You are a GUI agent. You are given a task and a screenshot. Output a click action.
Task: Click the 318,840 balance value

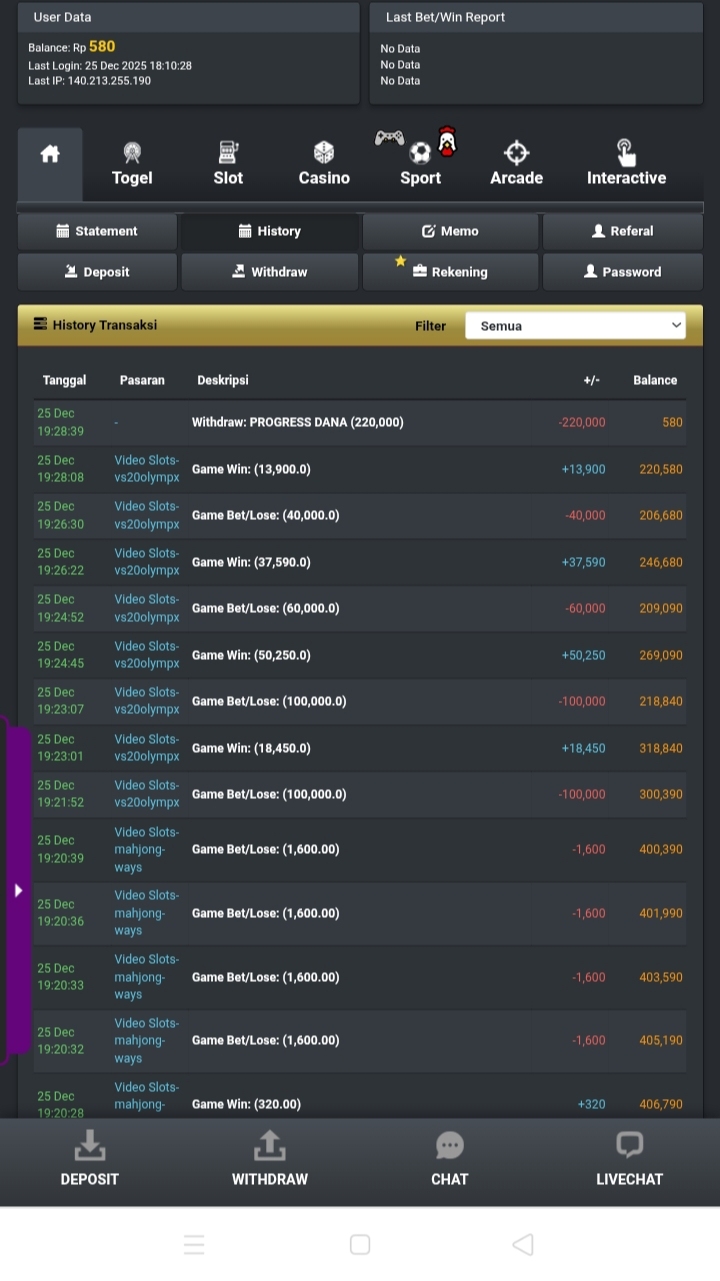[661, 748]
